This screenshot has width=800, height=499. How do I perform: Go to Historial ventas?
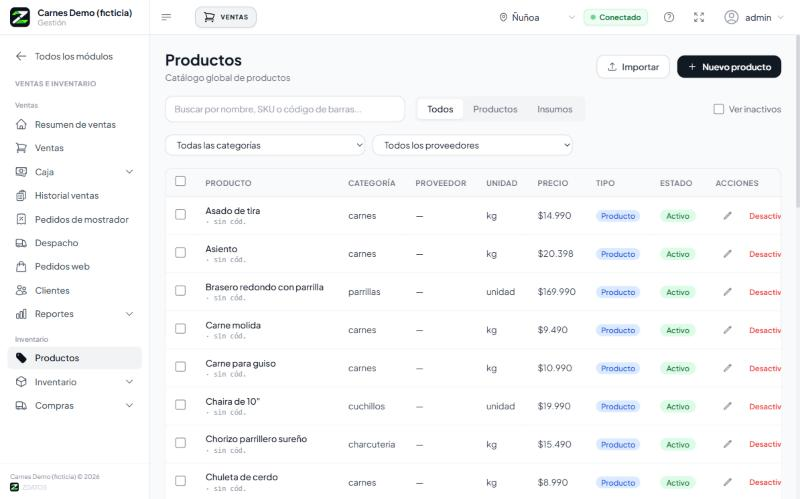click(x=74, y=195)
